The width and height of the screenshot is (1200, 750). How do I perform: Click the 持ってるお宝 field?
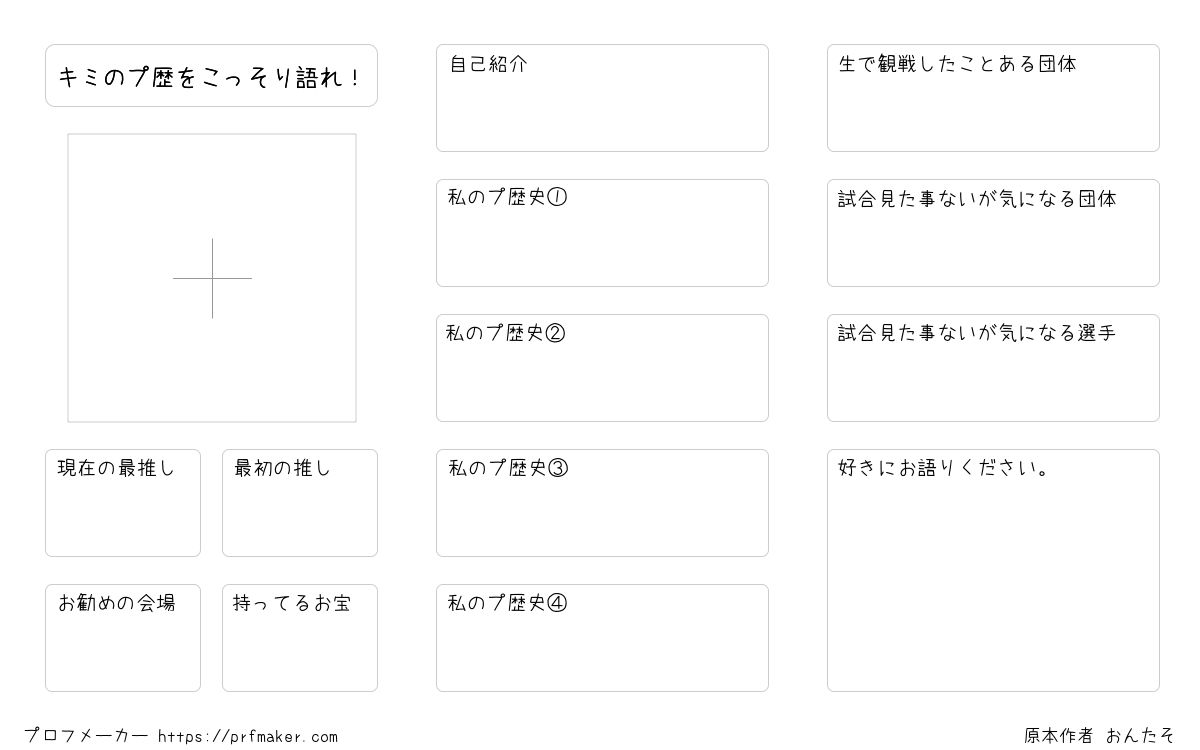(x=300, y=638)
